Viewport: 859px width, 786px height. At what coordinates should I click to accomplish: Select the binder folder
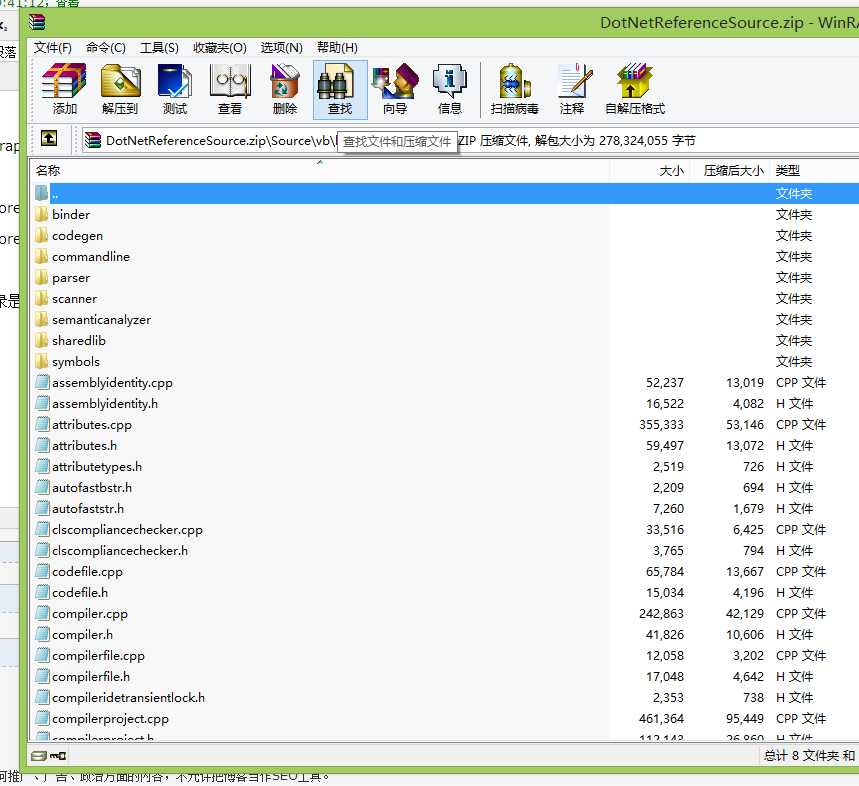[71, 215]
